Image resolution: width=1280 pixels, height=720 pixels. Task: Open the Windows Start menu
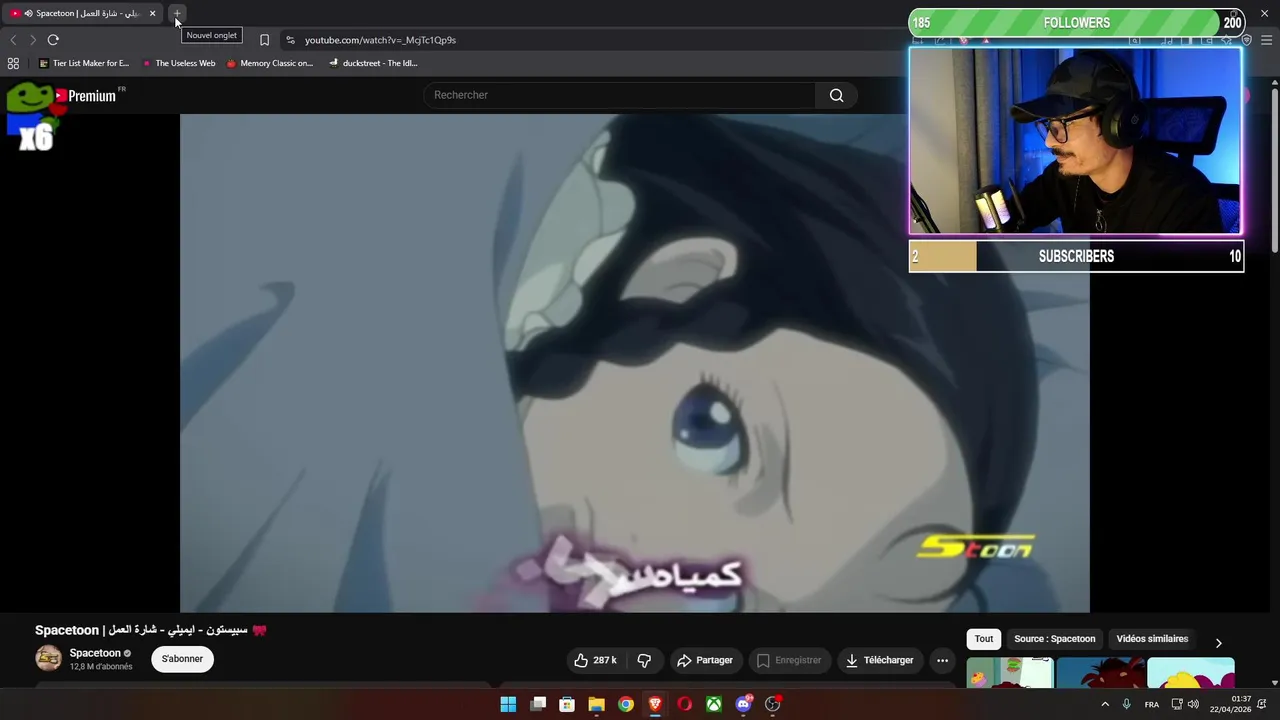coord(508,704)
